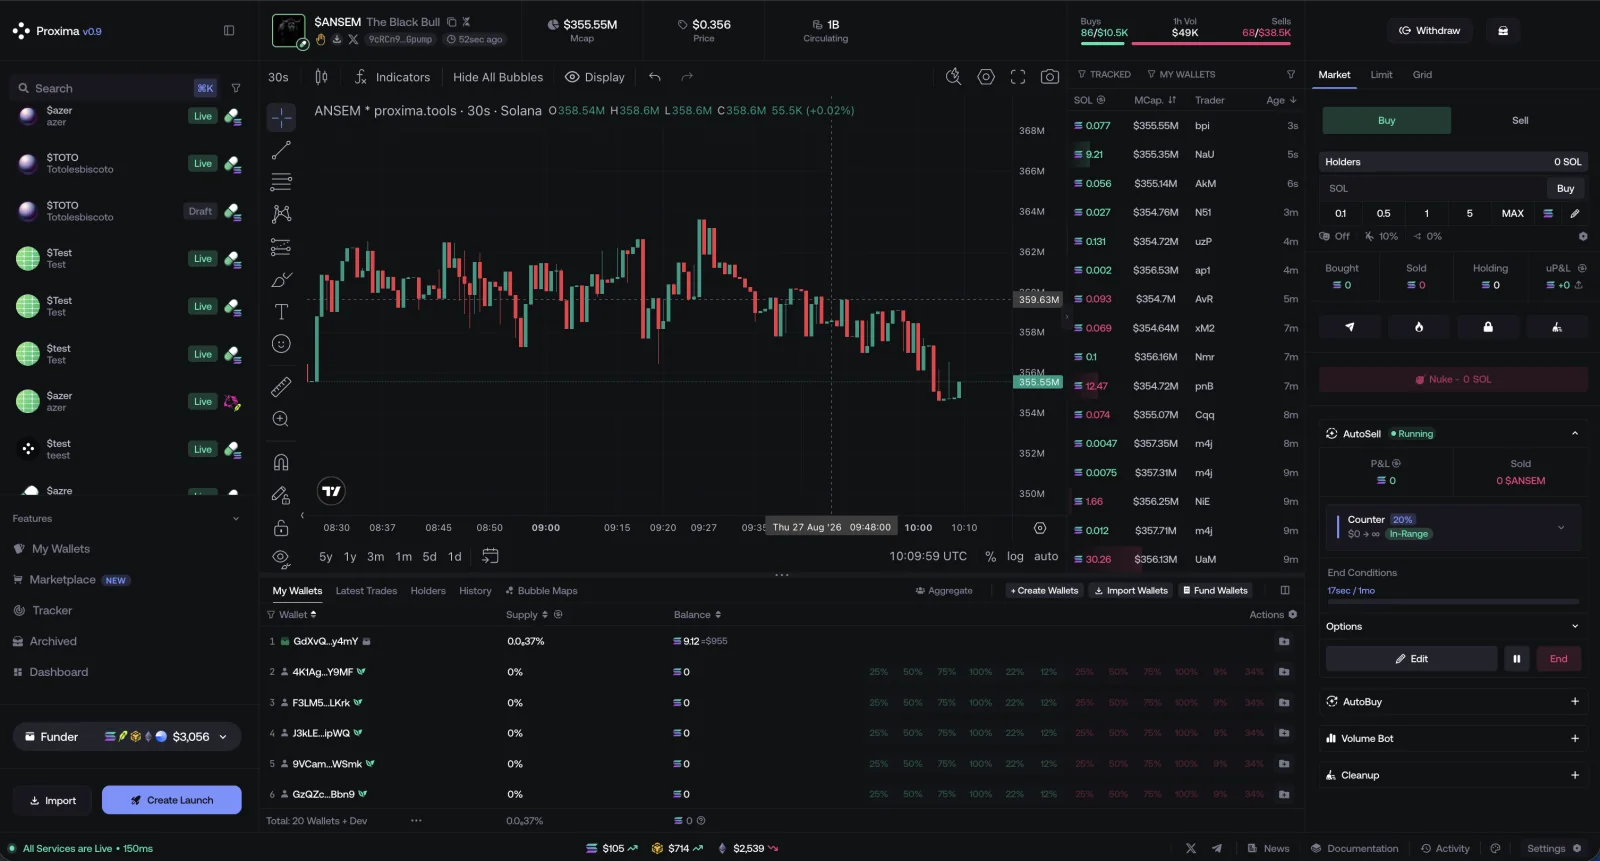Toggle the wallets table column layout
This screenshot has height=861, width=1600.
click(1285, 591)
